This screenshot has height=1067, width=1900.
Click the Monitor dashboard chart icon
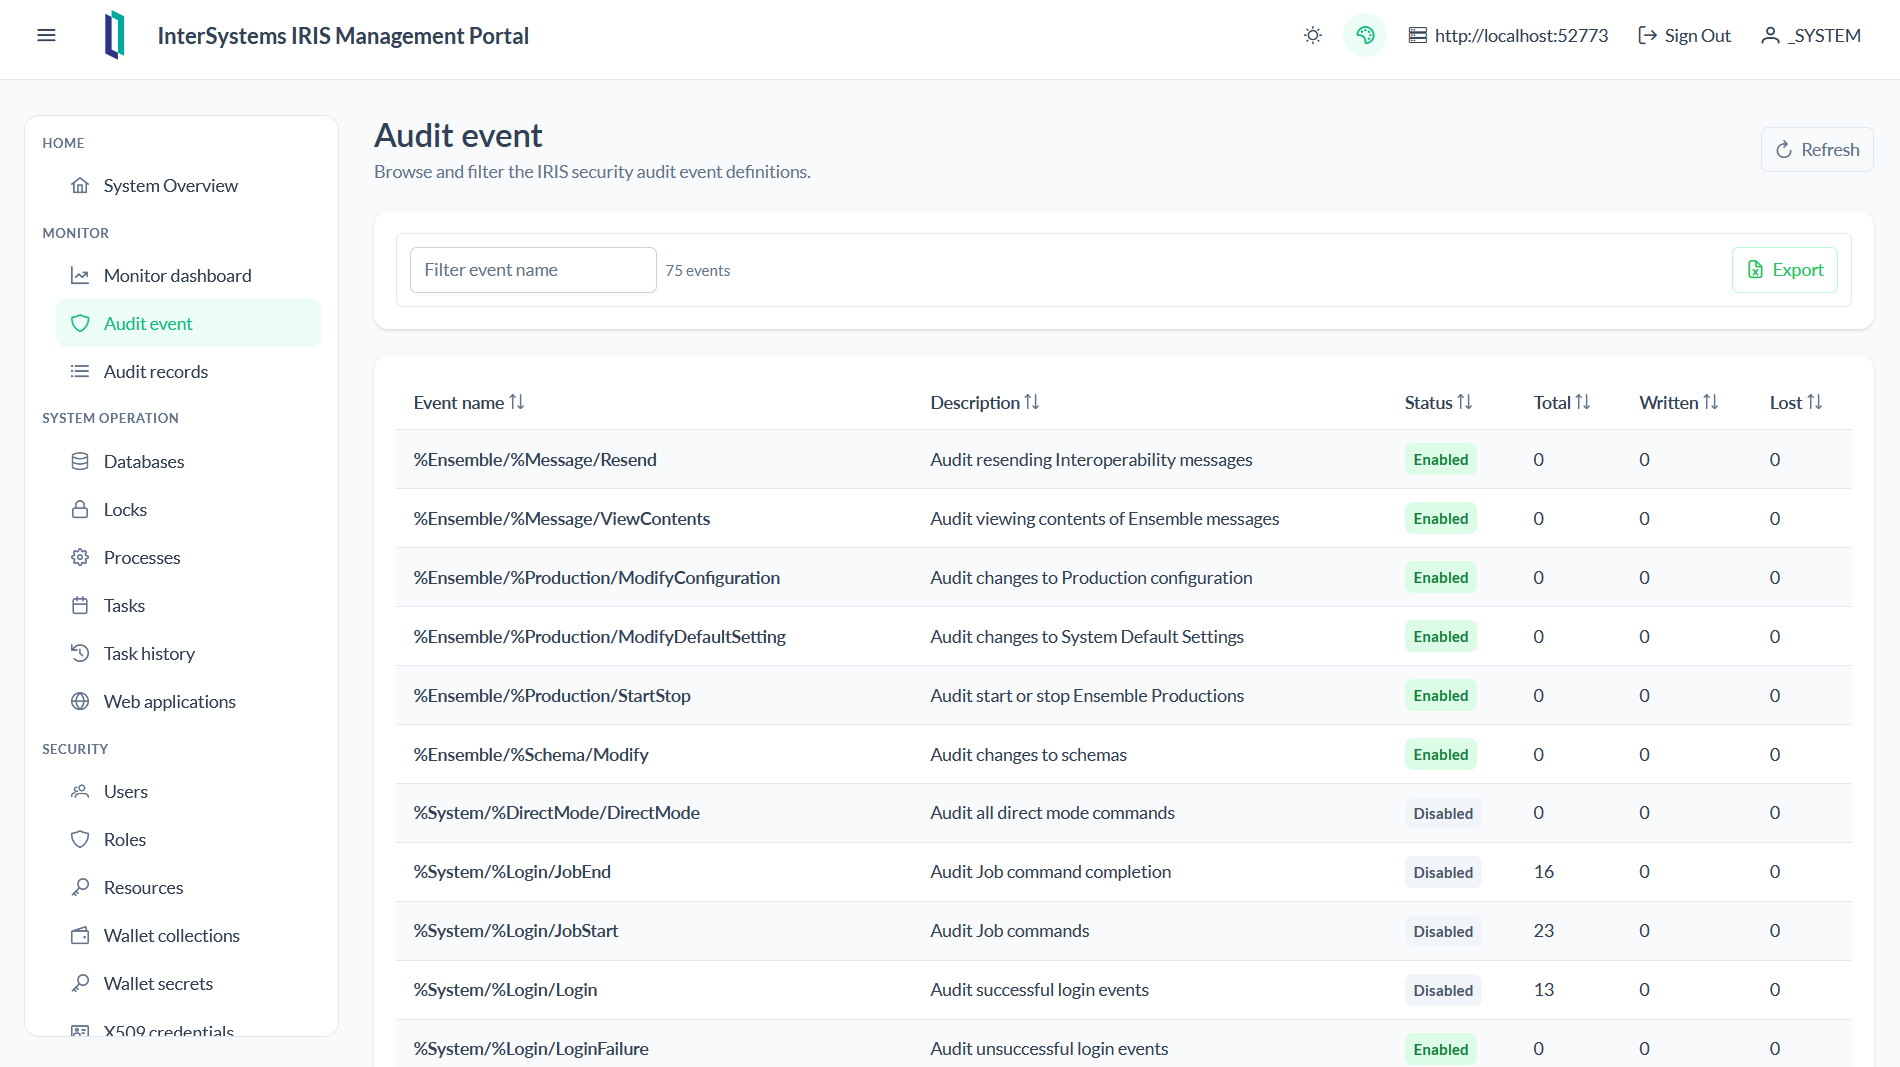pos(80,276)
